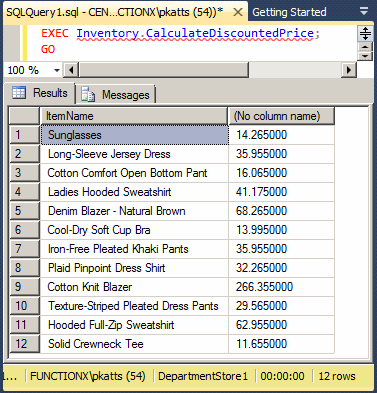
Task: Select the Cool-Dry Soft Cup Bra cell
Action: pyautogui.click(x=135, y=230)
